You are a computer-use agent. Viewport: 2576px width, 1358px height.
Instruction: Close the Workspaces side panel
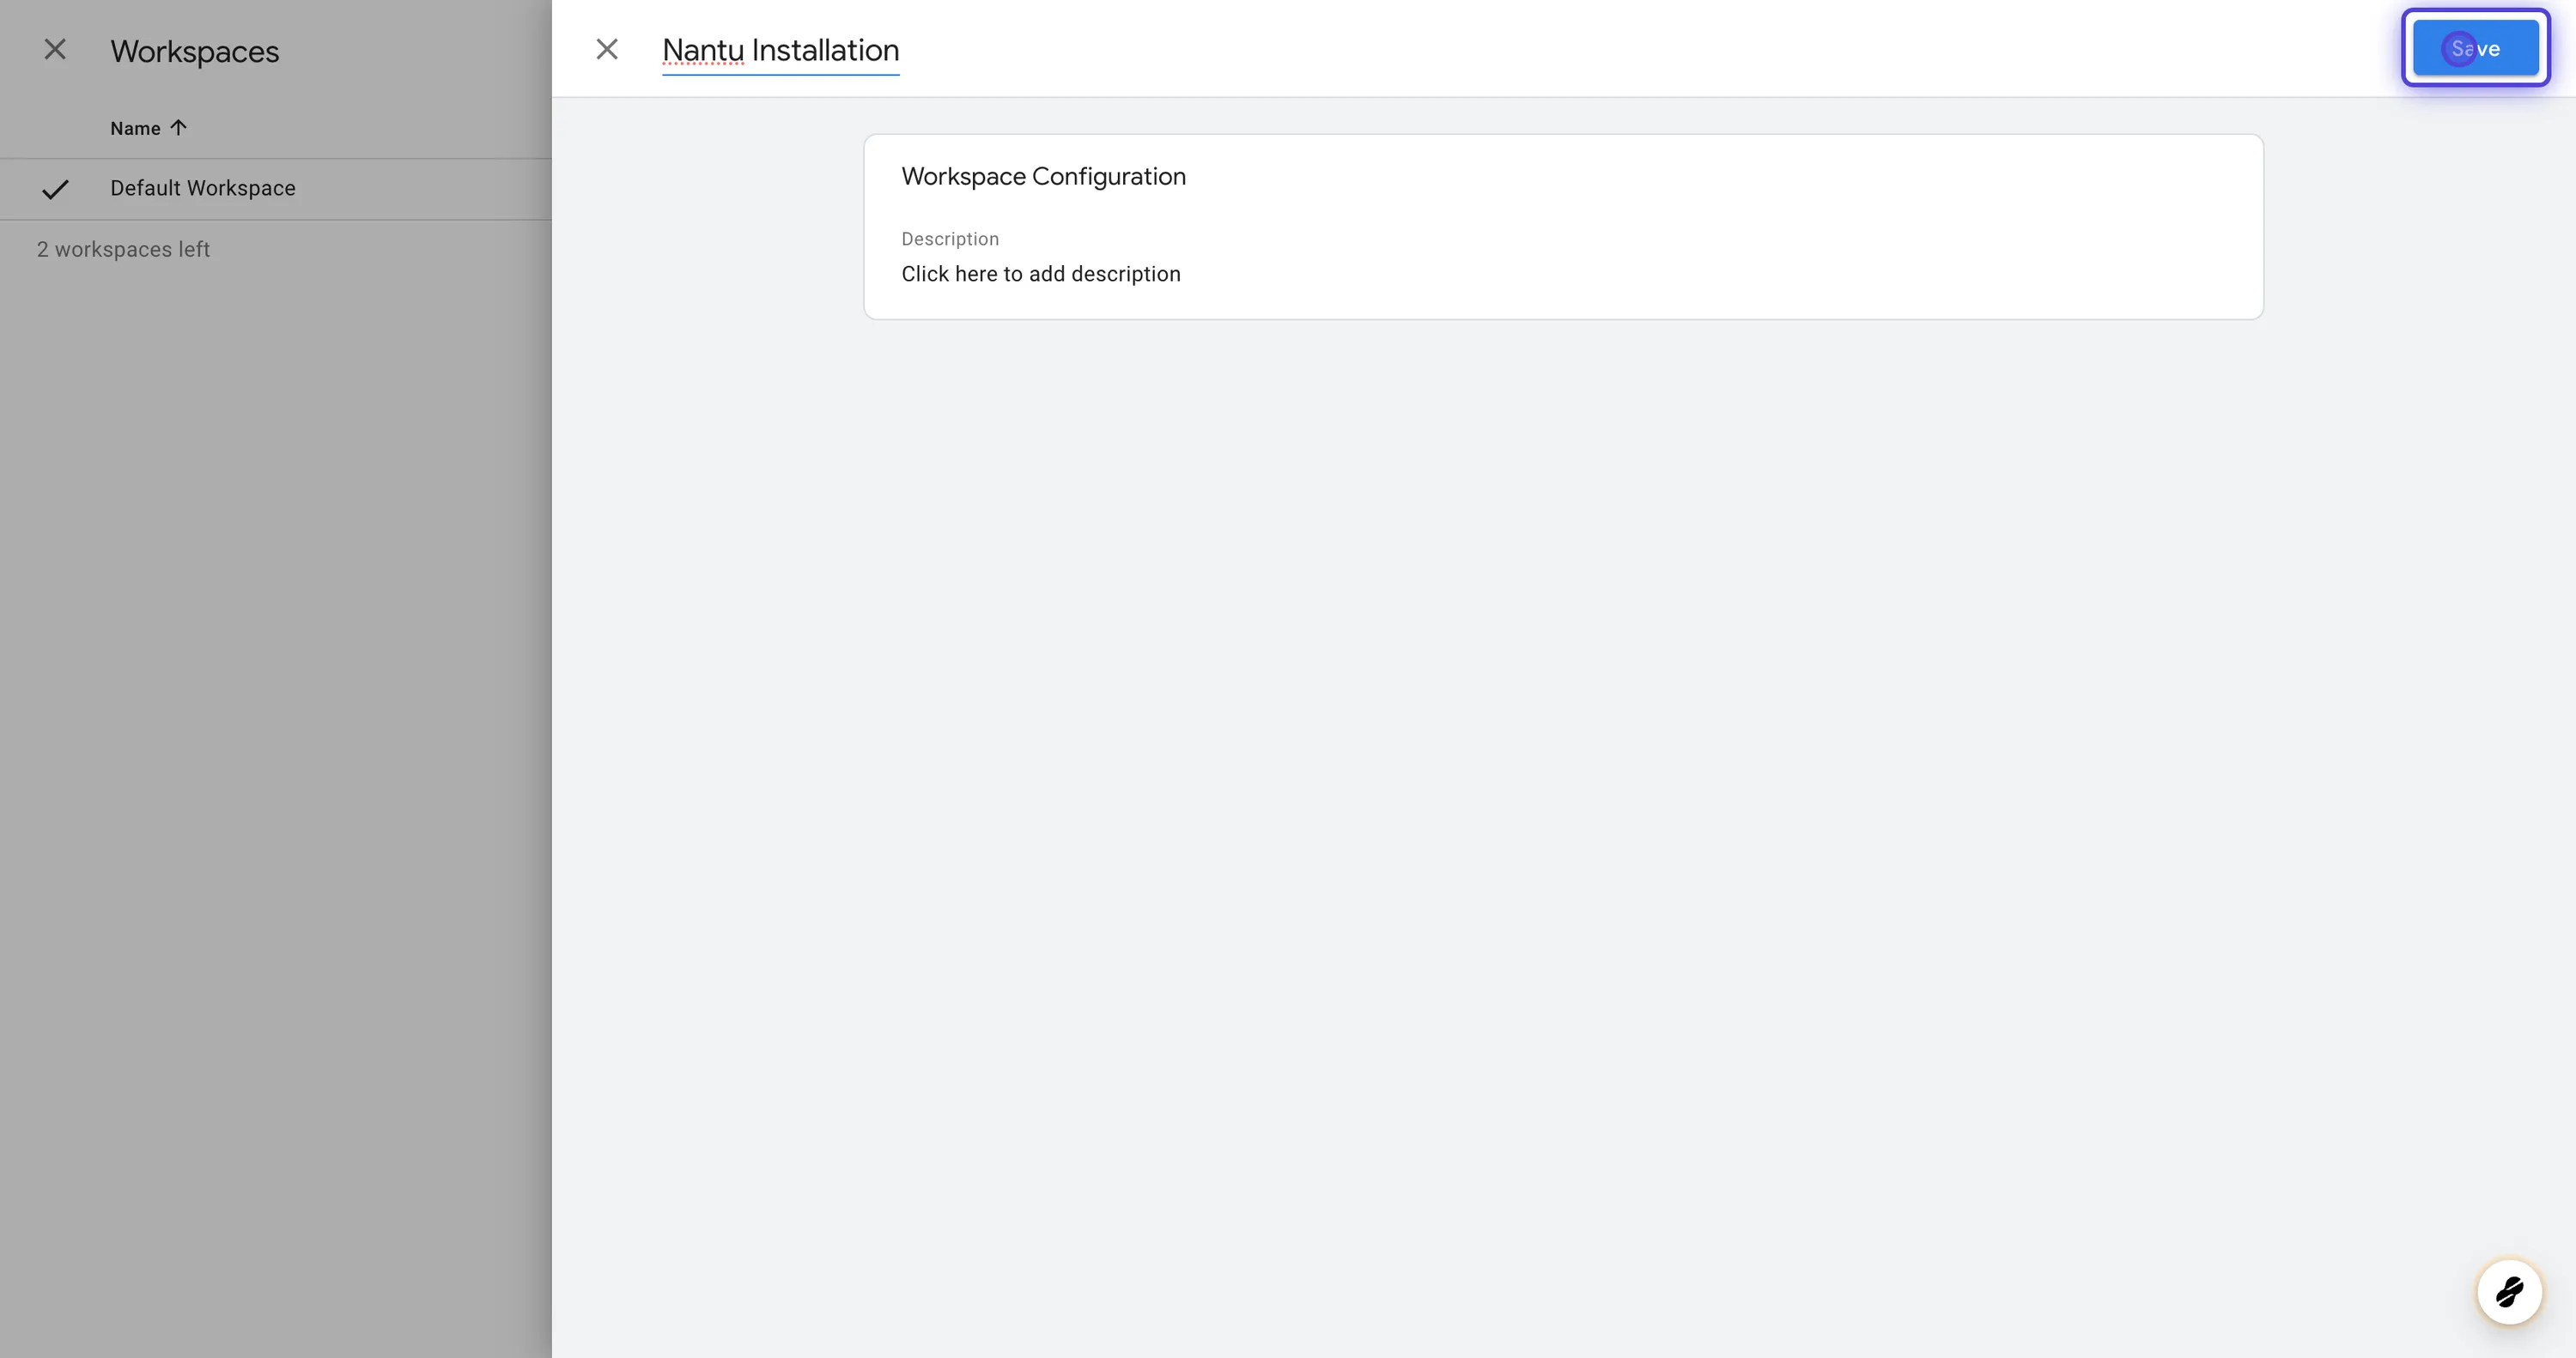coord(55,49)
